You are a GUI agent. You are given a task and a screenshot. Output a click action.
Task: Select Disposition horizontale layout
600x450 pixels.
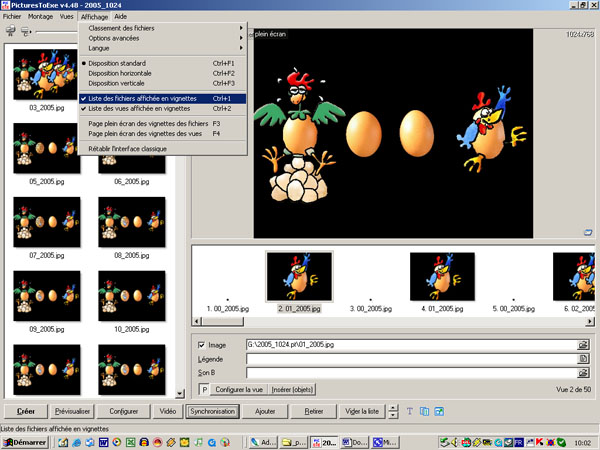click(x=162, y=73)
